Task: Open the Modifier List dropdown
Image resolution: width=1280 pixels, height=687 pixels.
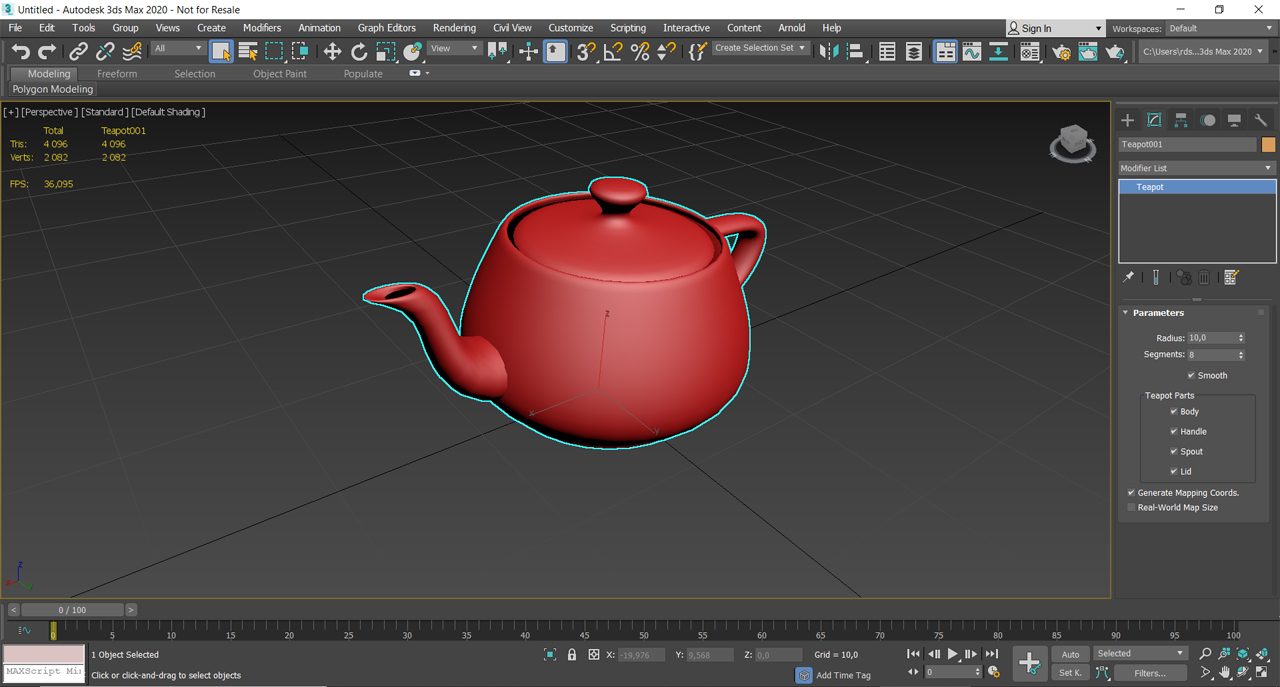Action: 1196,168
